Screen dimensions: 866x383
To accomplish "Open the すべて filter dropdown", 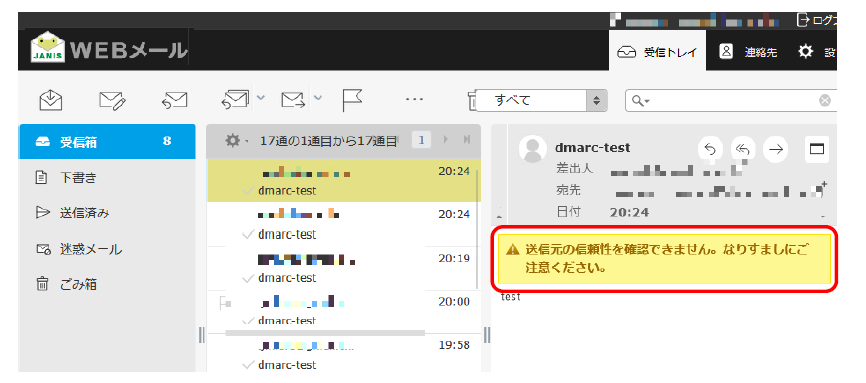I will [541, 101].
